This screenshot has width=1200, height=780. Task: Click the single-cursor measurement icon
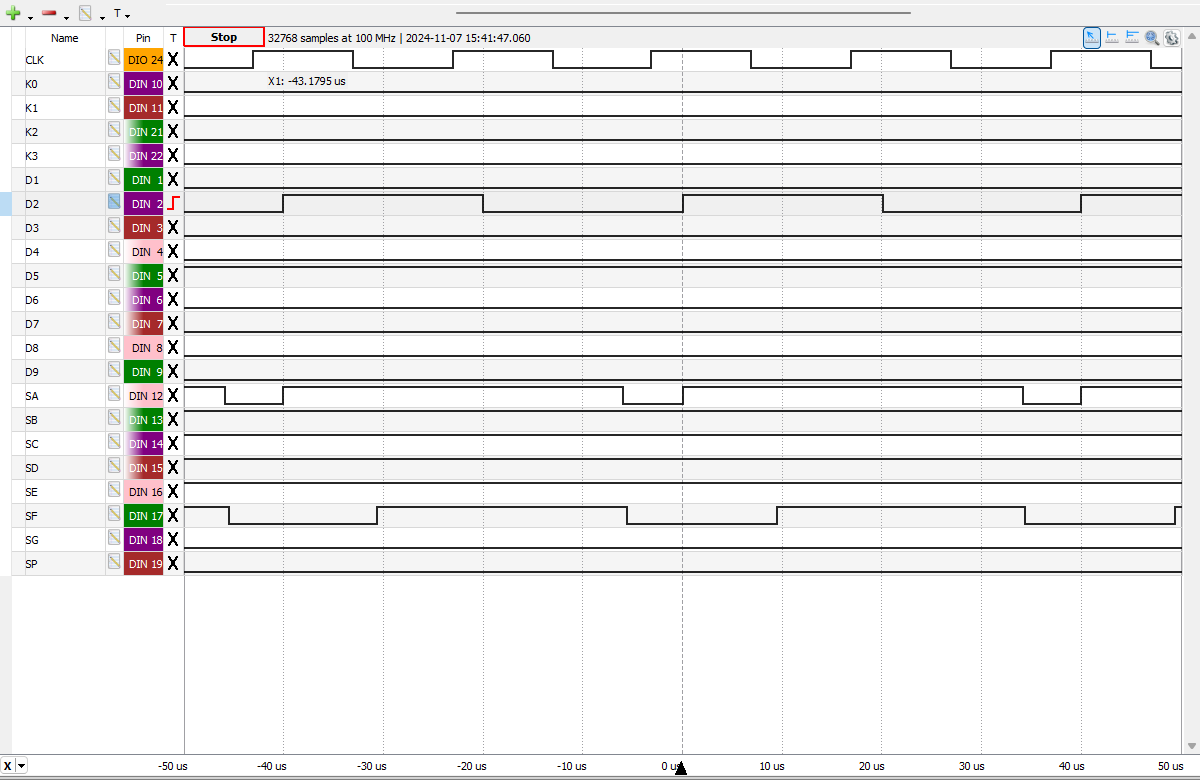(x=1112, y=37)
